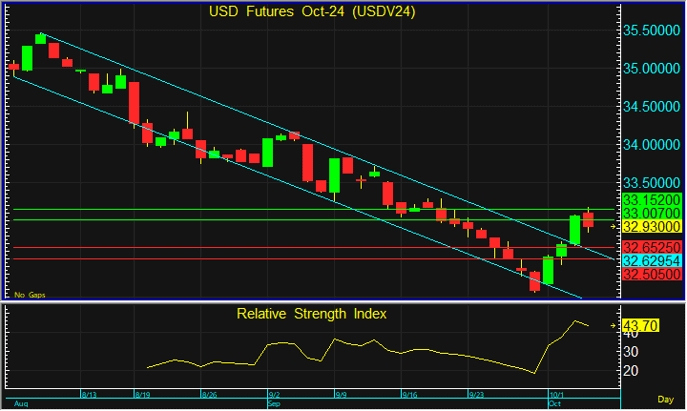Click the red 32.50500 price tag
The height and width of the screenshot is (411, 687).
pos(650,274)
